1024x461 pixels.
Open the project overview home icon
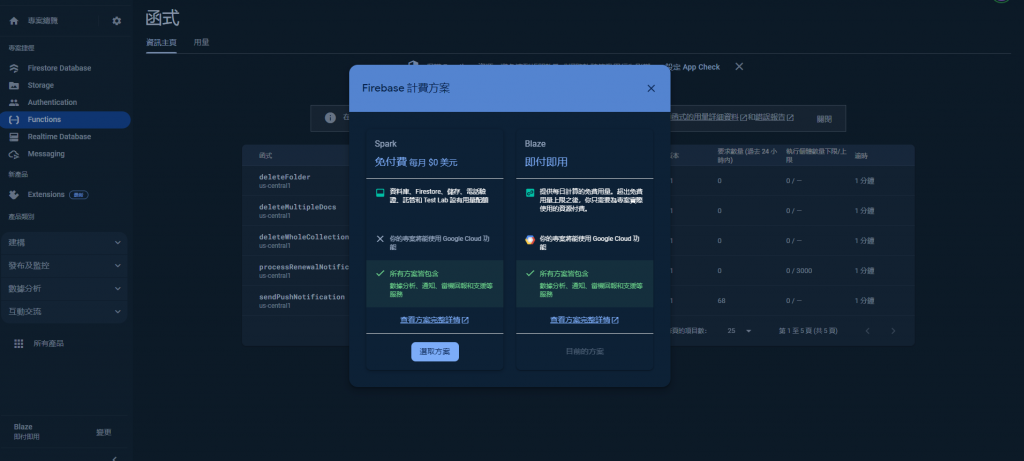[x=14, y=21]
